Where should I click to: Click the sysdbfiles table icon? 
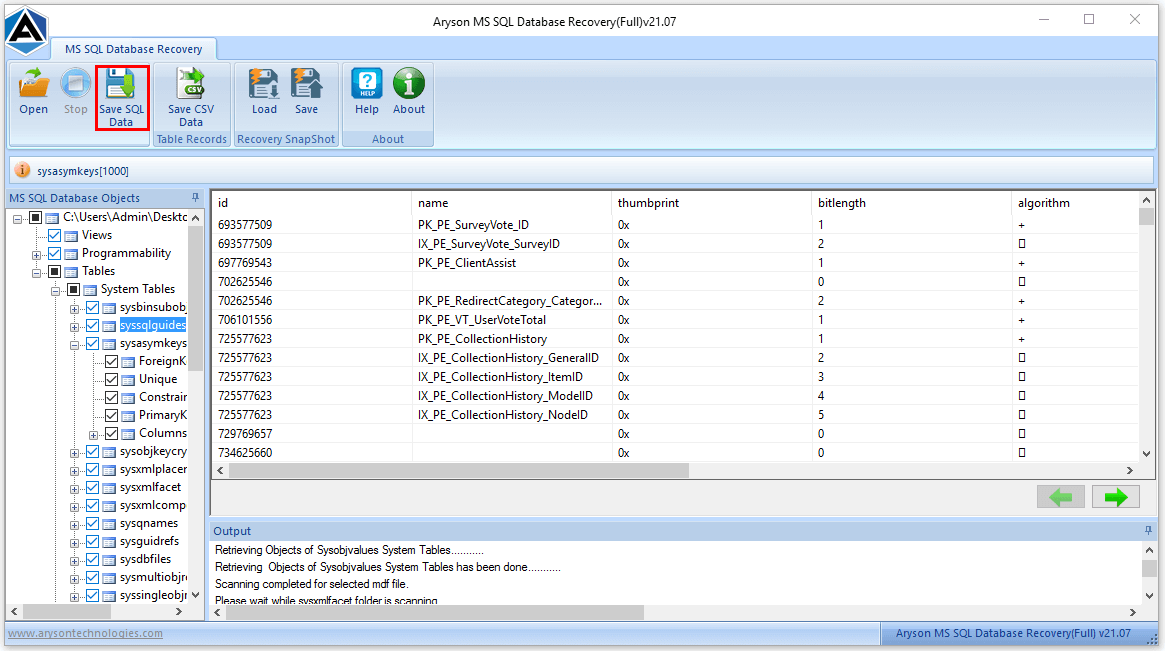point(109,560)
